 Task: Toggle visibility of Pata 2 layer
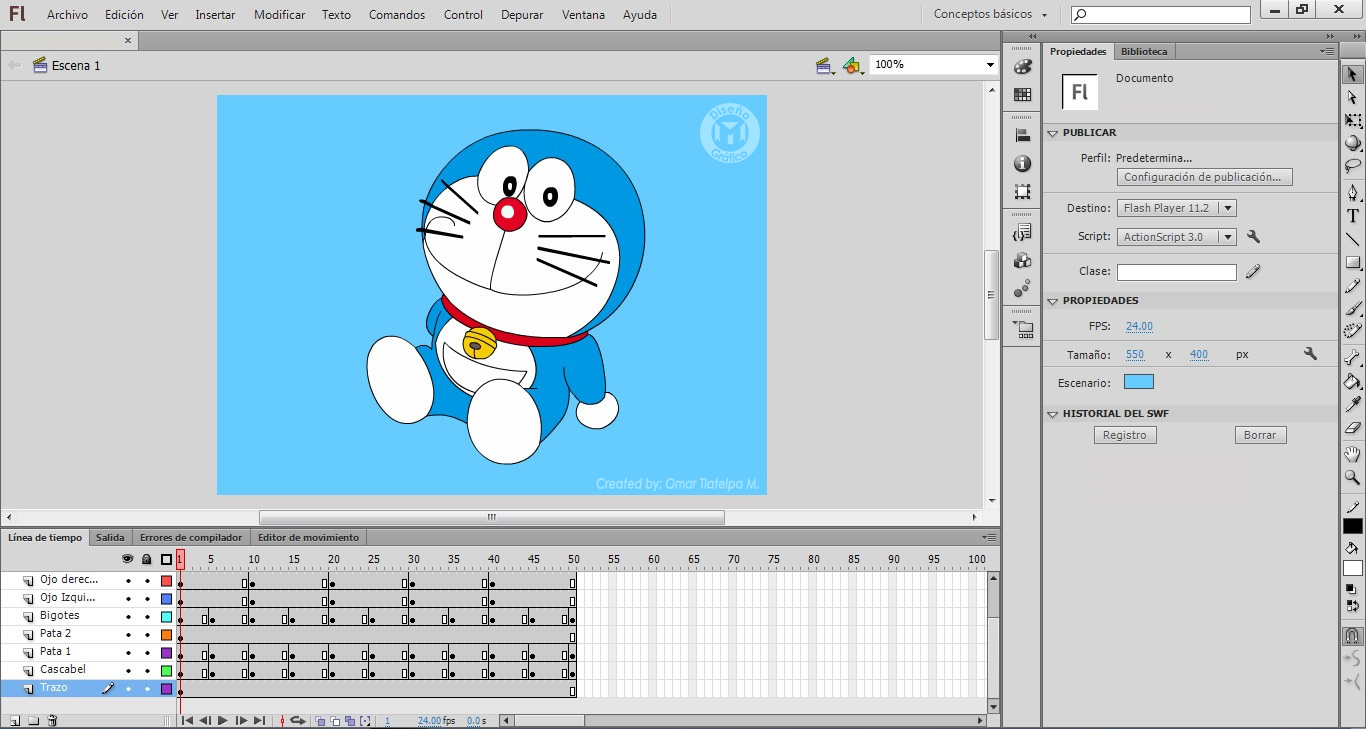(x=128, y=635)
